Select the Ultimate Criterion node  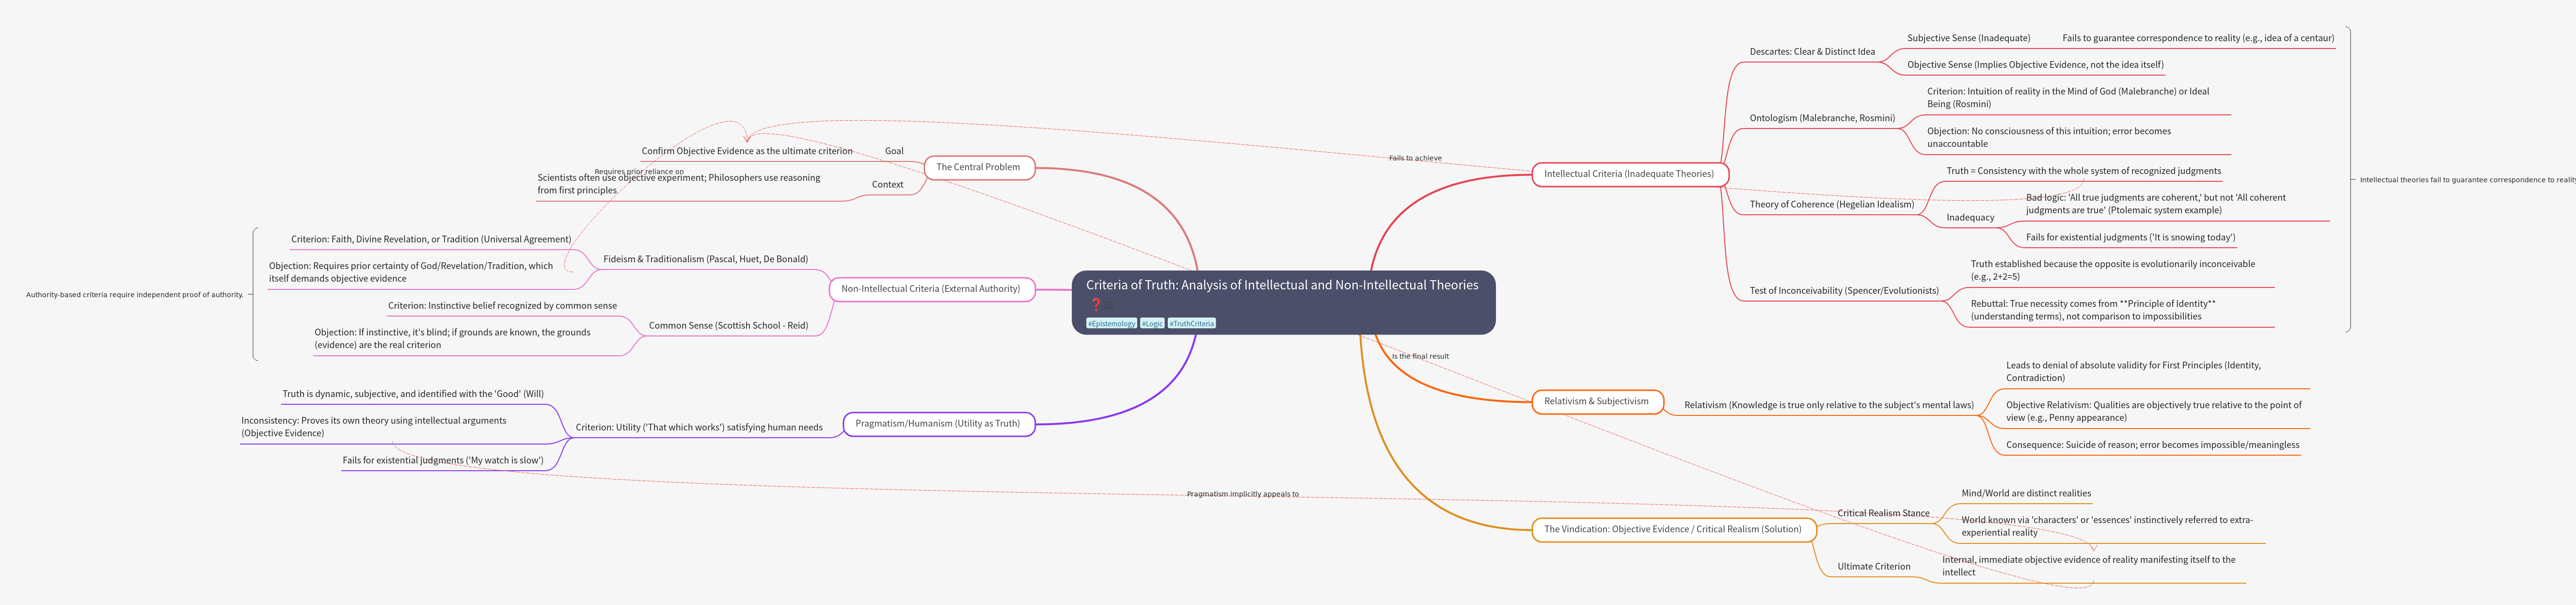[x=1873, y=567]
